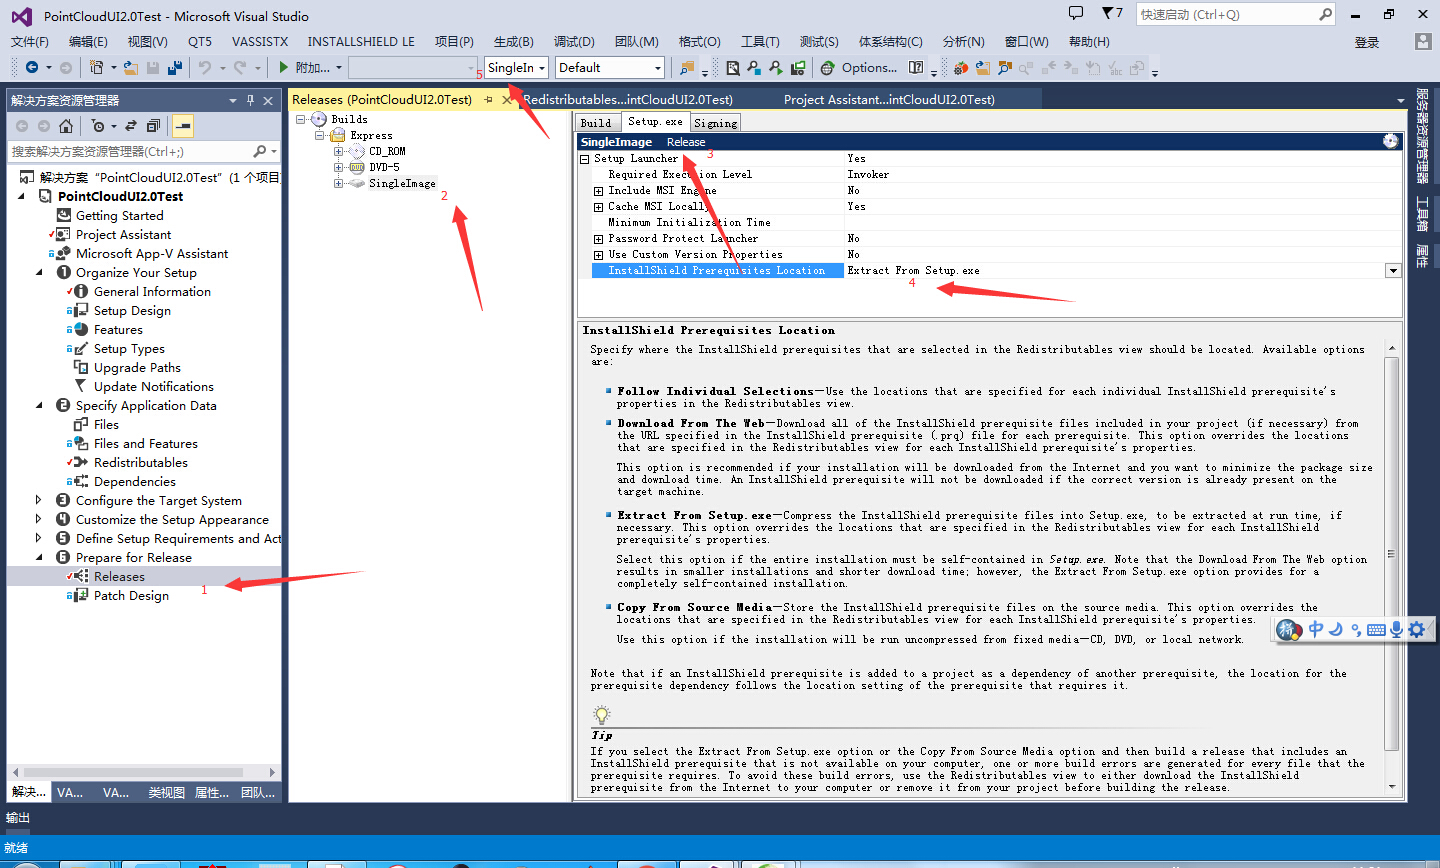Screen dimensions: 1440x868
Task: Open the feedback speech bubble icon
Action: pos(1076,13)
